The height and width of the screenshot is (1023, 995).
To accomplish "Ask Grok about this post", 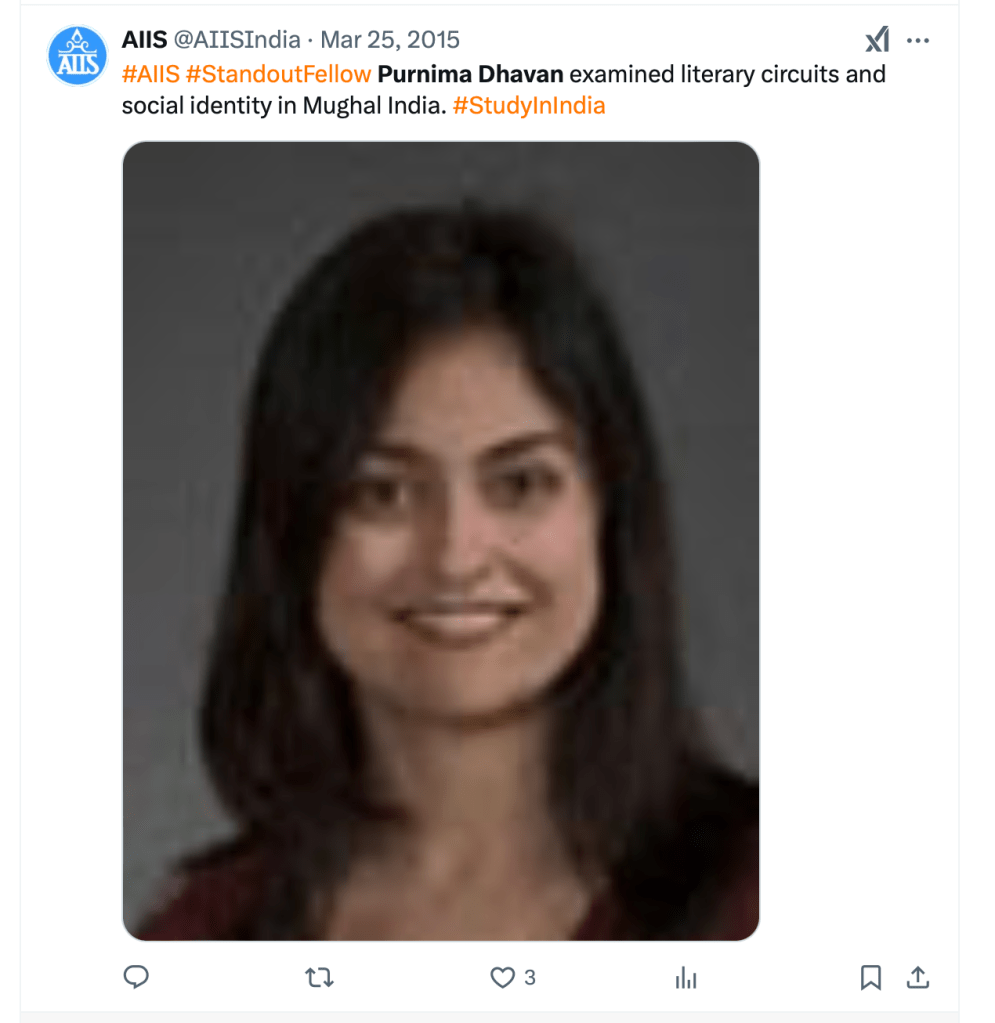I will click(x=877, y=40).
